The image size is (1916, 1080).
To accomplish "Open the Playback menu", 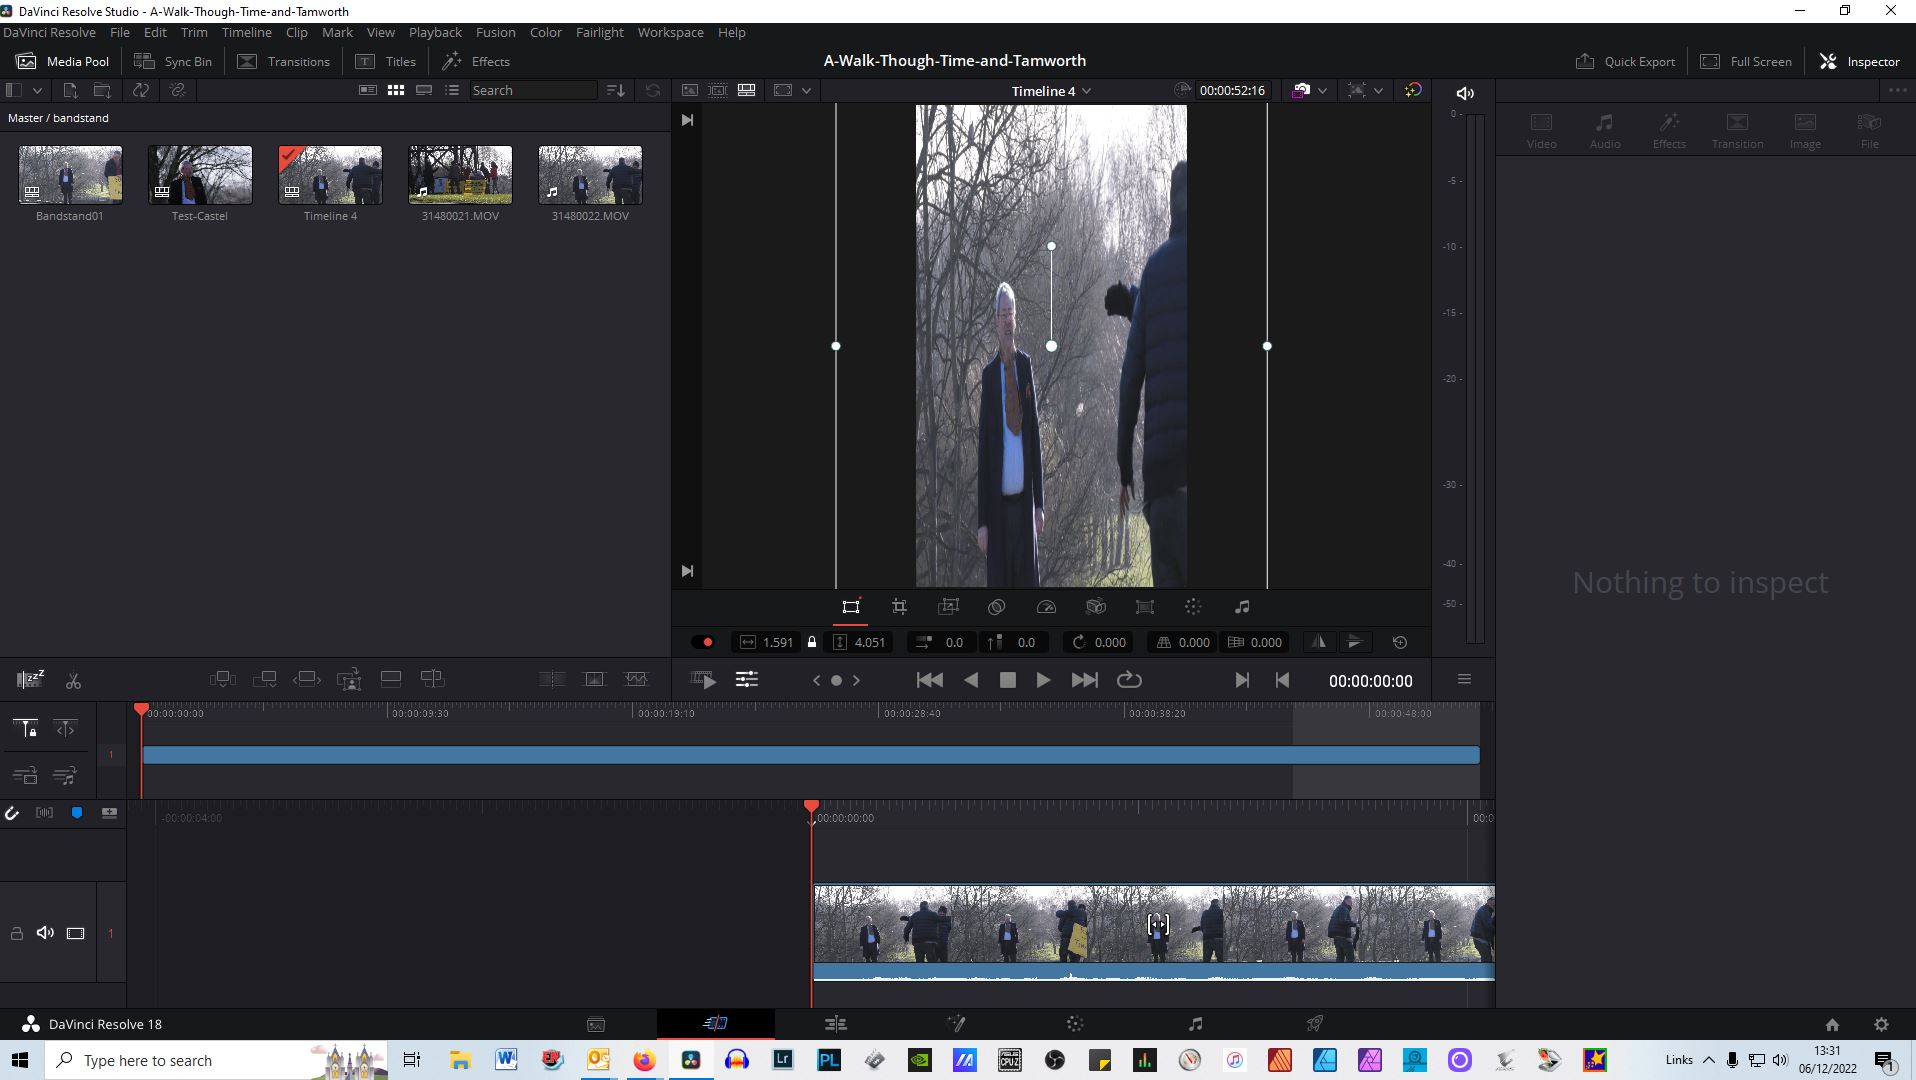I will click(x=435, y=32).
